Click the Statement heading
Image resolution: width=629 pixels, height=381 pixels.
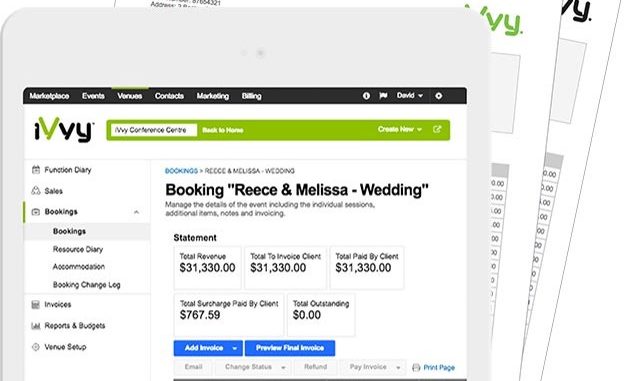pyautogui.click(x=195, y=238)
